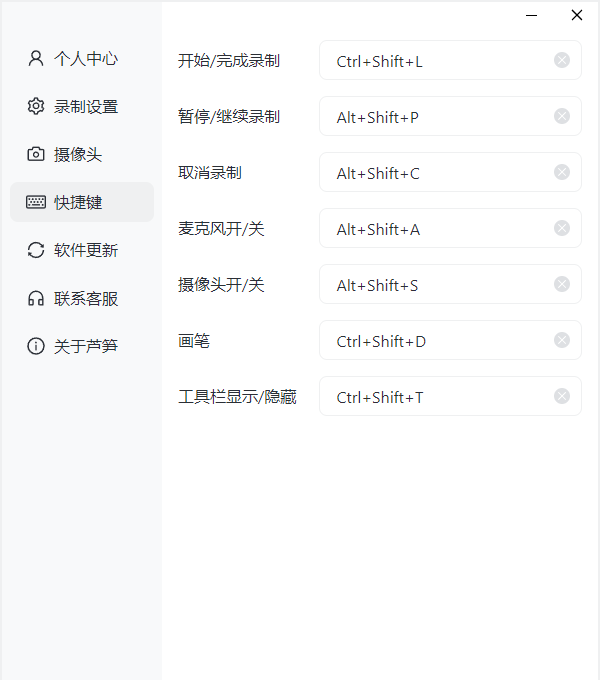Screen dimensions: 600x680
Task: Clear the Ctrl+Shift+T shortcut
Action: (x=562, y=396)
